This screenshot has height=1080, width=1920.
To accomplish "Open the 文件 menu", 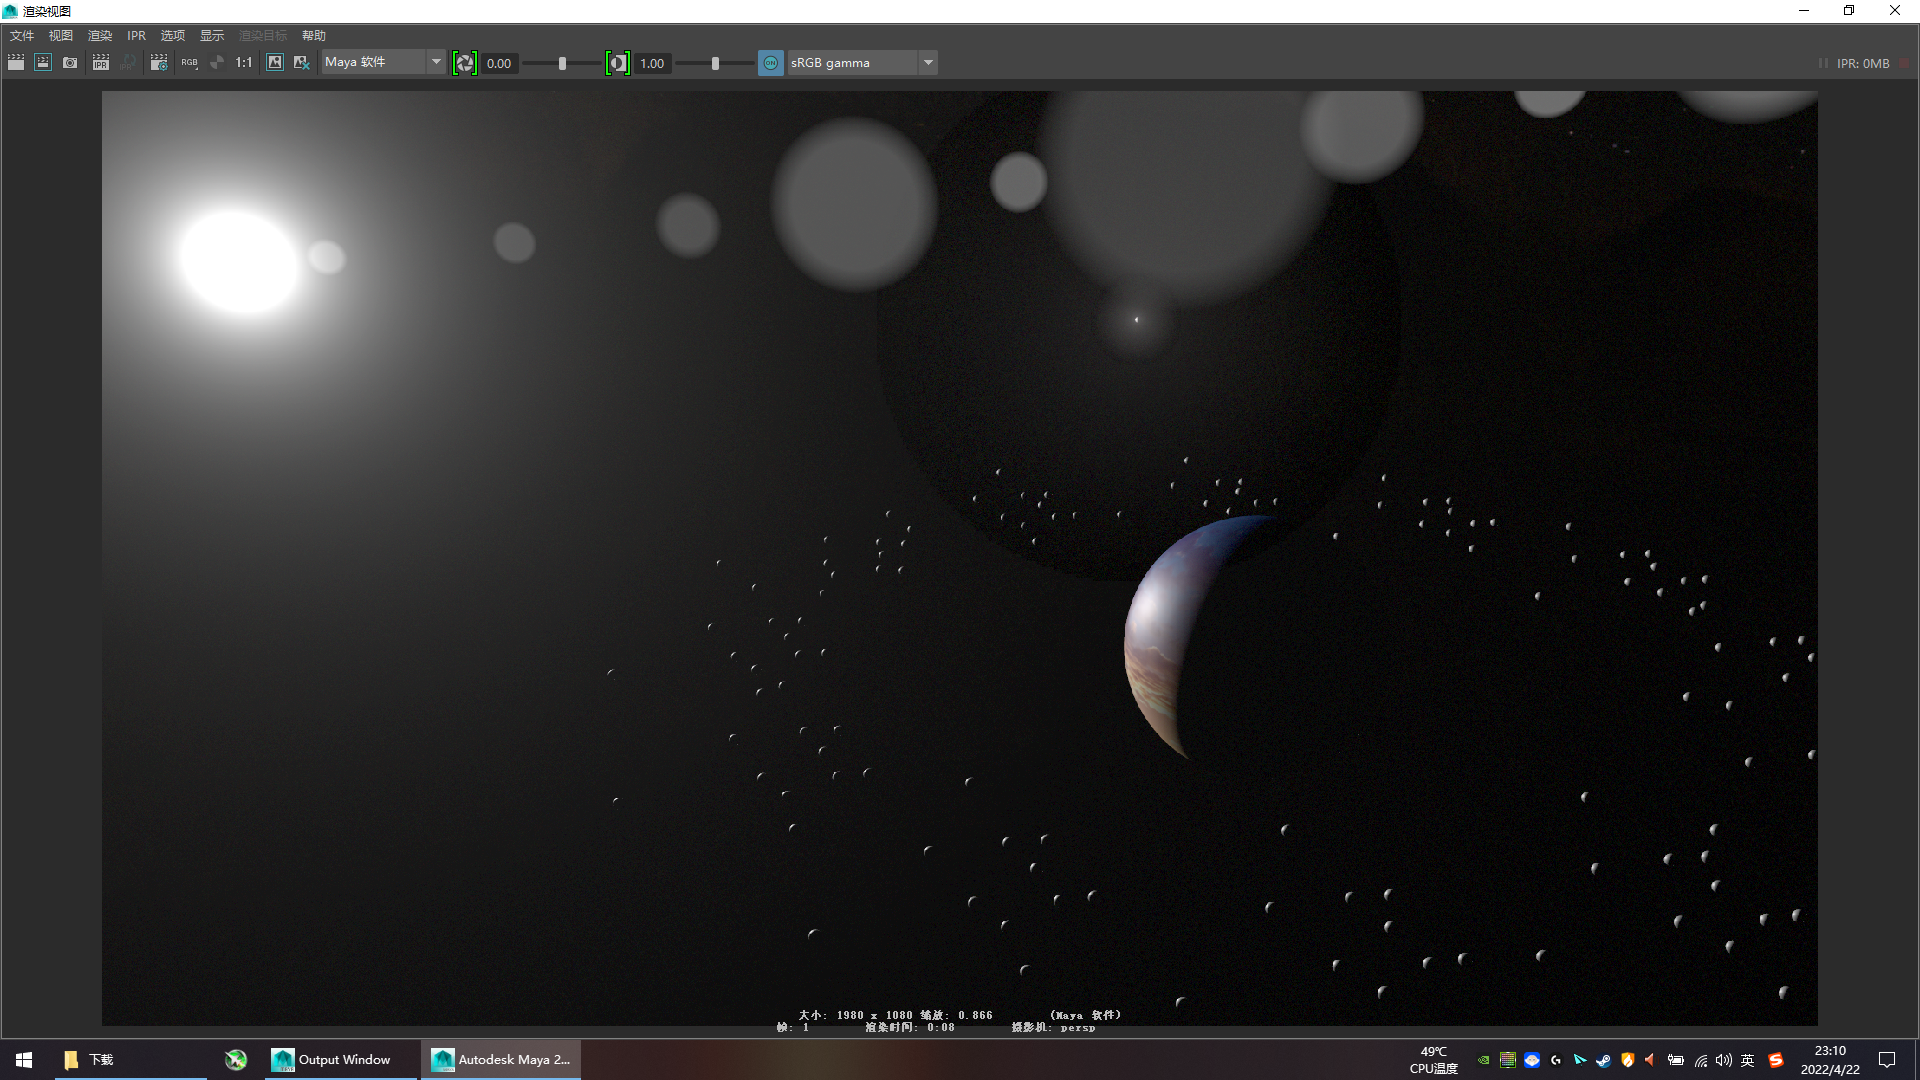I will coord(22,35).
